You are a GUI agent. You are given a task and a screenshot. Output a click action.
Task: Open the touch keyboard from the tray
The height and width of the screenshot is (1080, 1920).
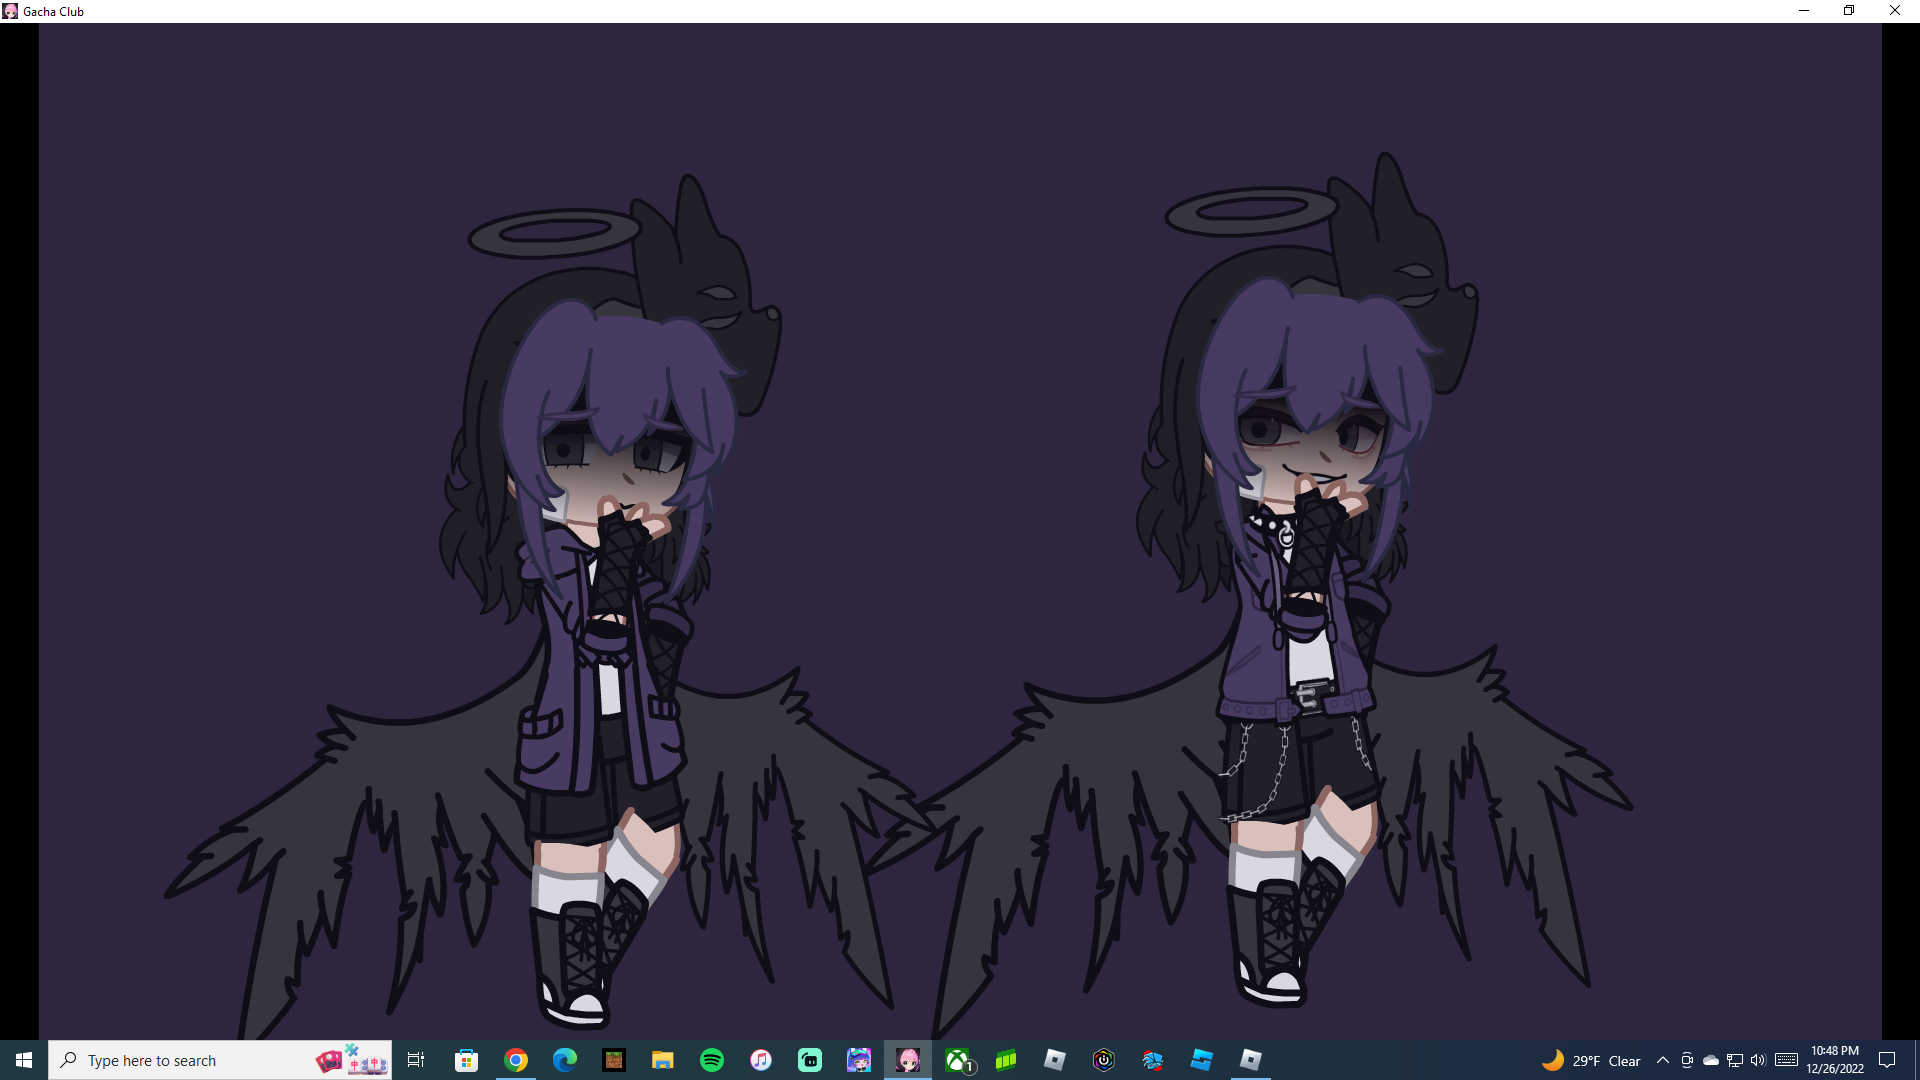(x=1787, y=1060)
